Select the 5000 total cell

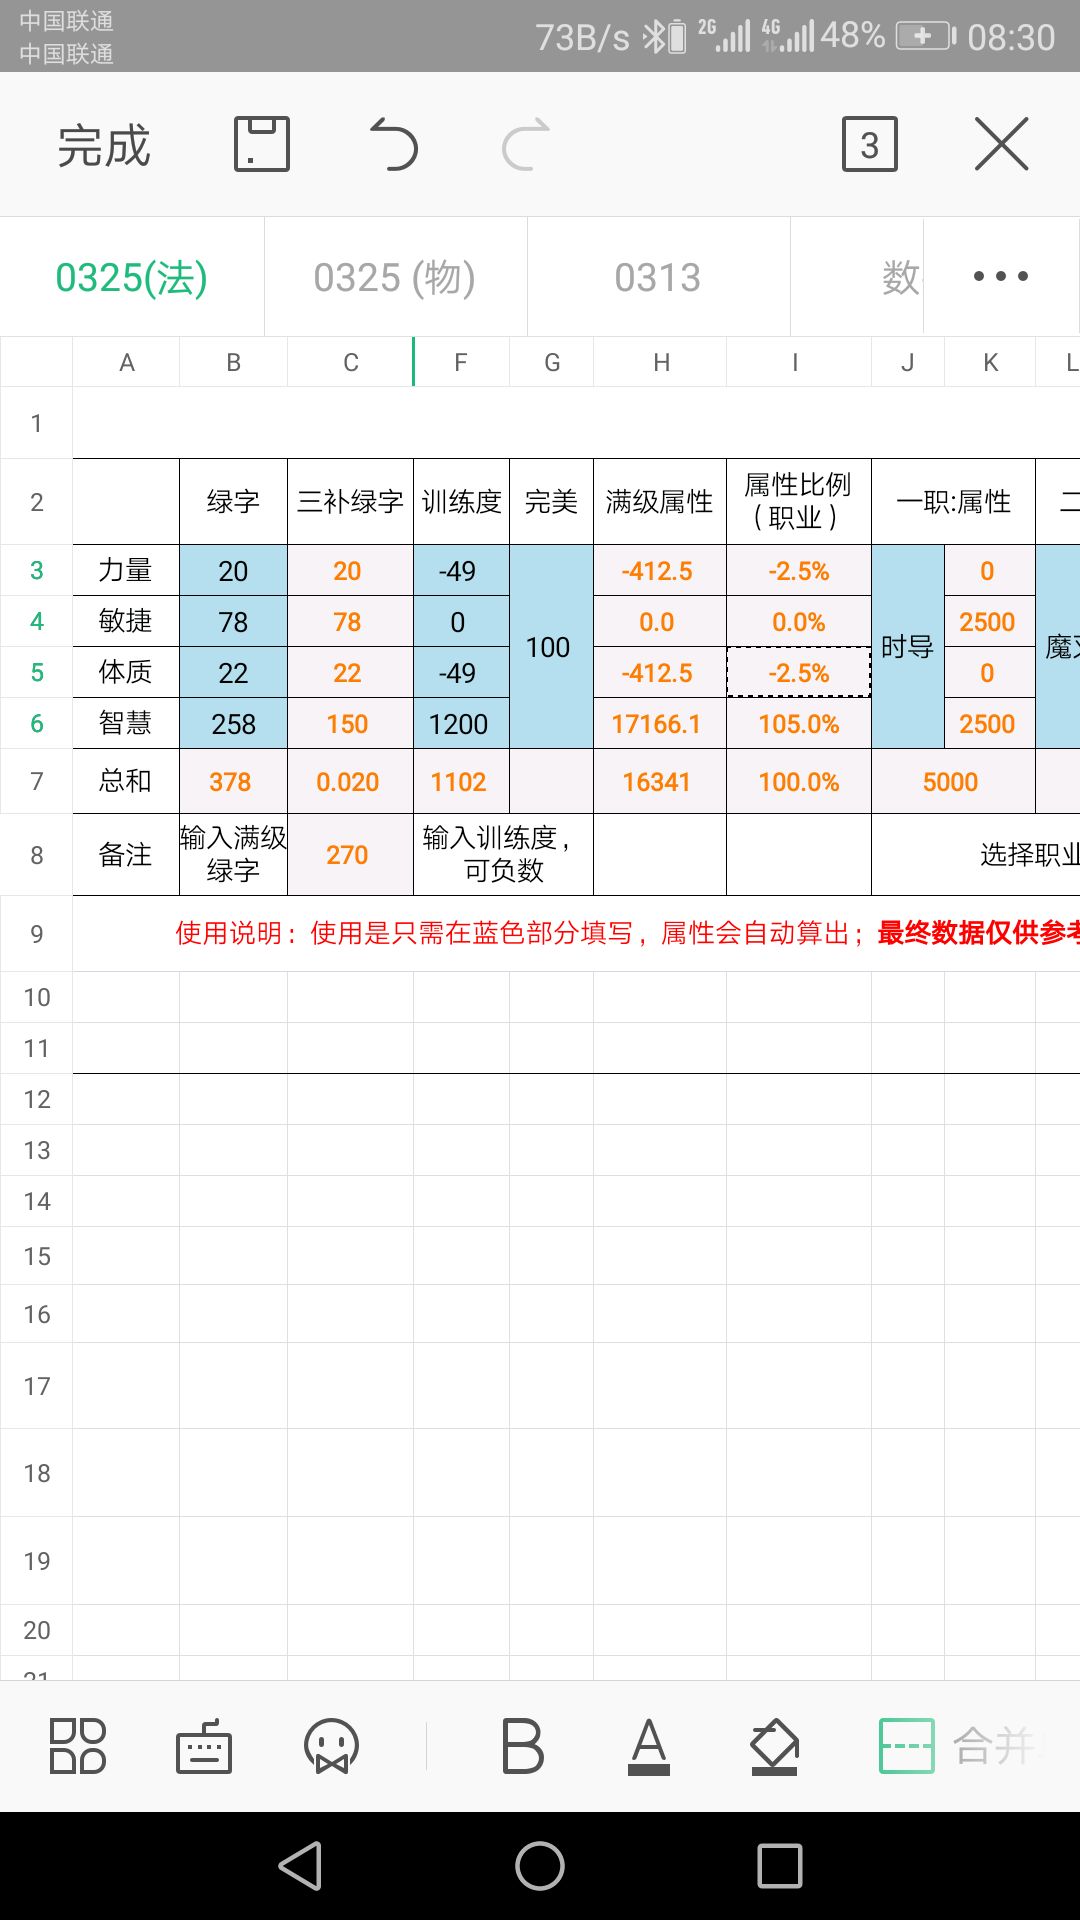[x=953, y=781]
